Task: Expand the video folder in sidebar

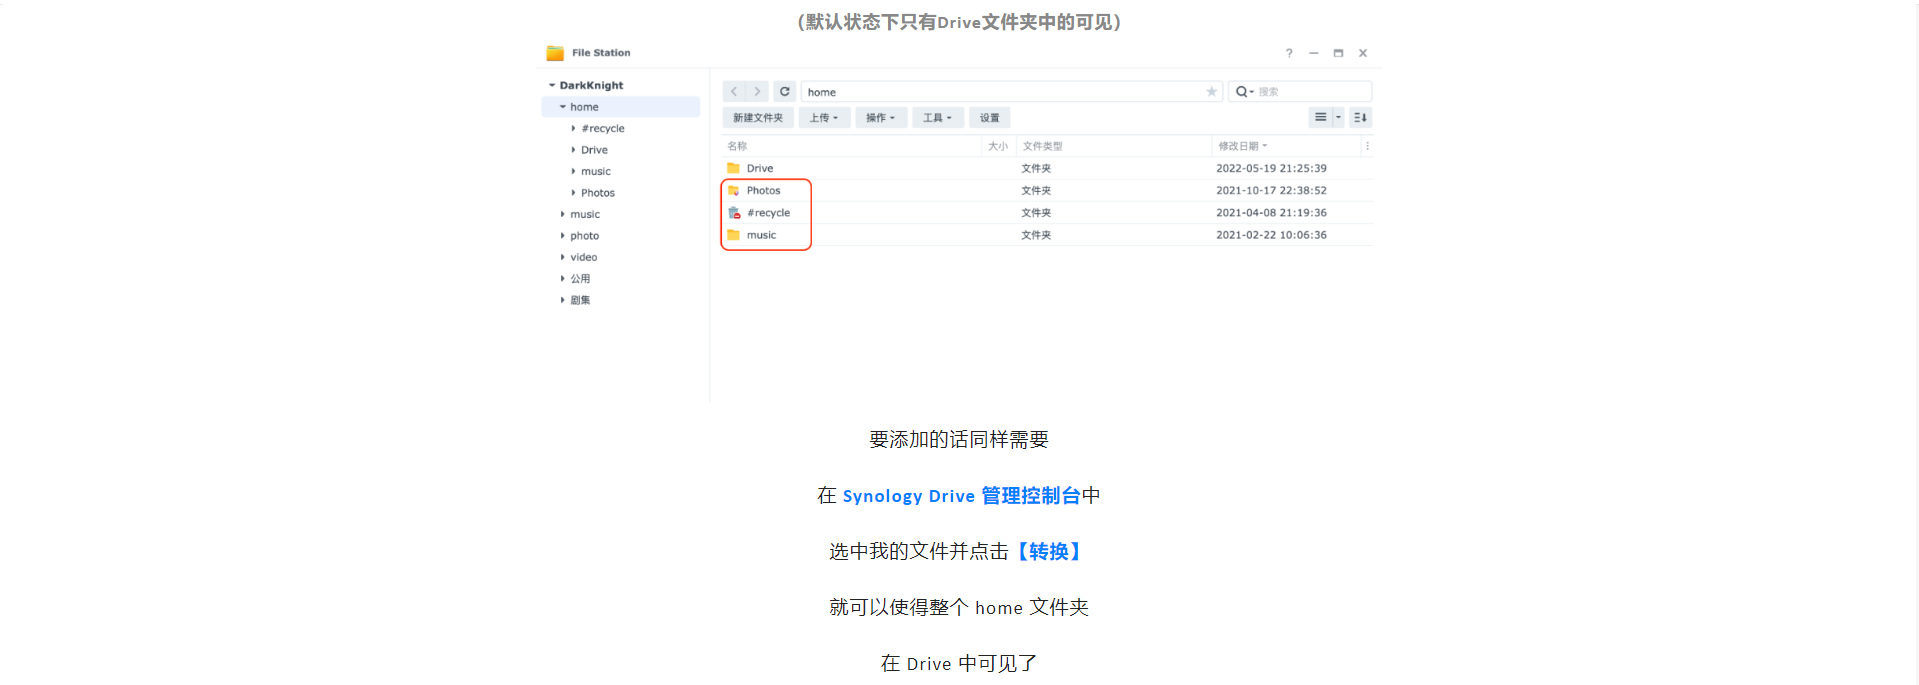Action: click(x=563, y=258)
